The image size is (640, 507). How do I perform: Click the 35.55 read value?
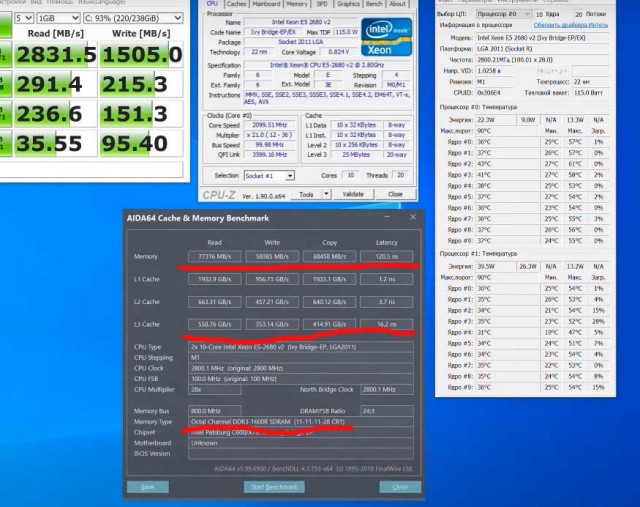(x=56, y=143)
